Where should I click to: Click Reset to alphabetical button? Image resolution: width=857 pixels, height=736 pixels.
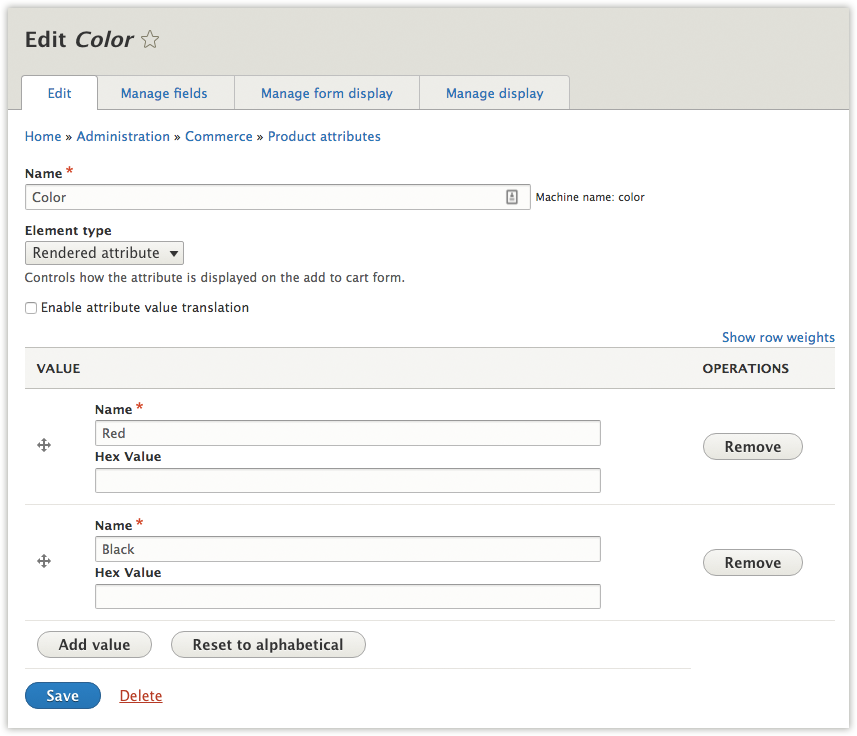268,645
